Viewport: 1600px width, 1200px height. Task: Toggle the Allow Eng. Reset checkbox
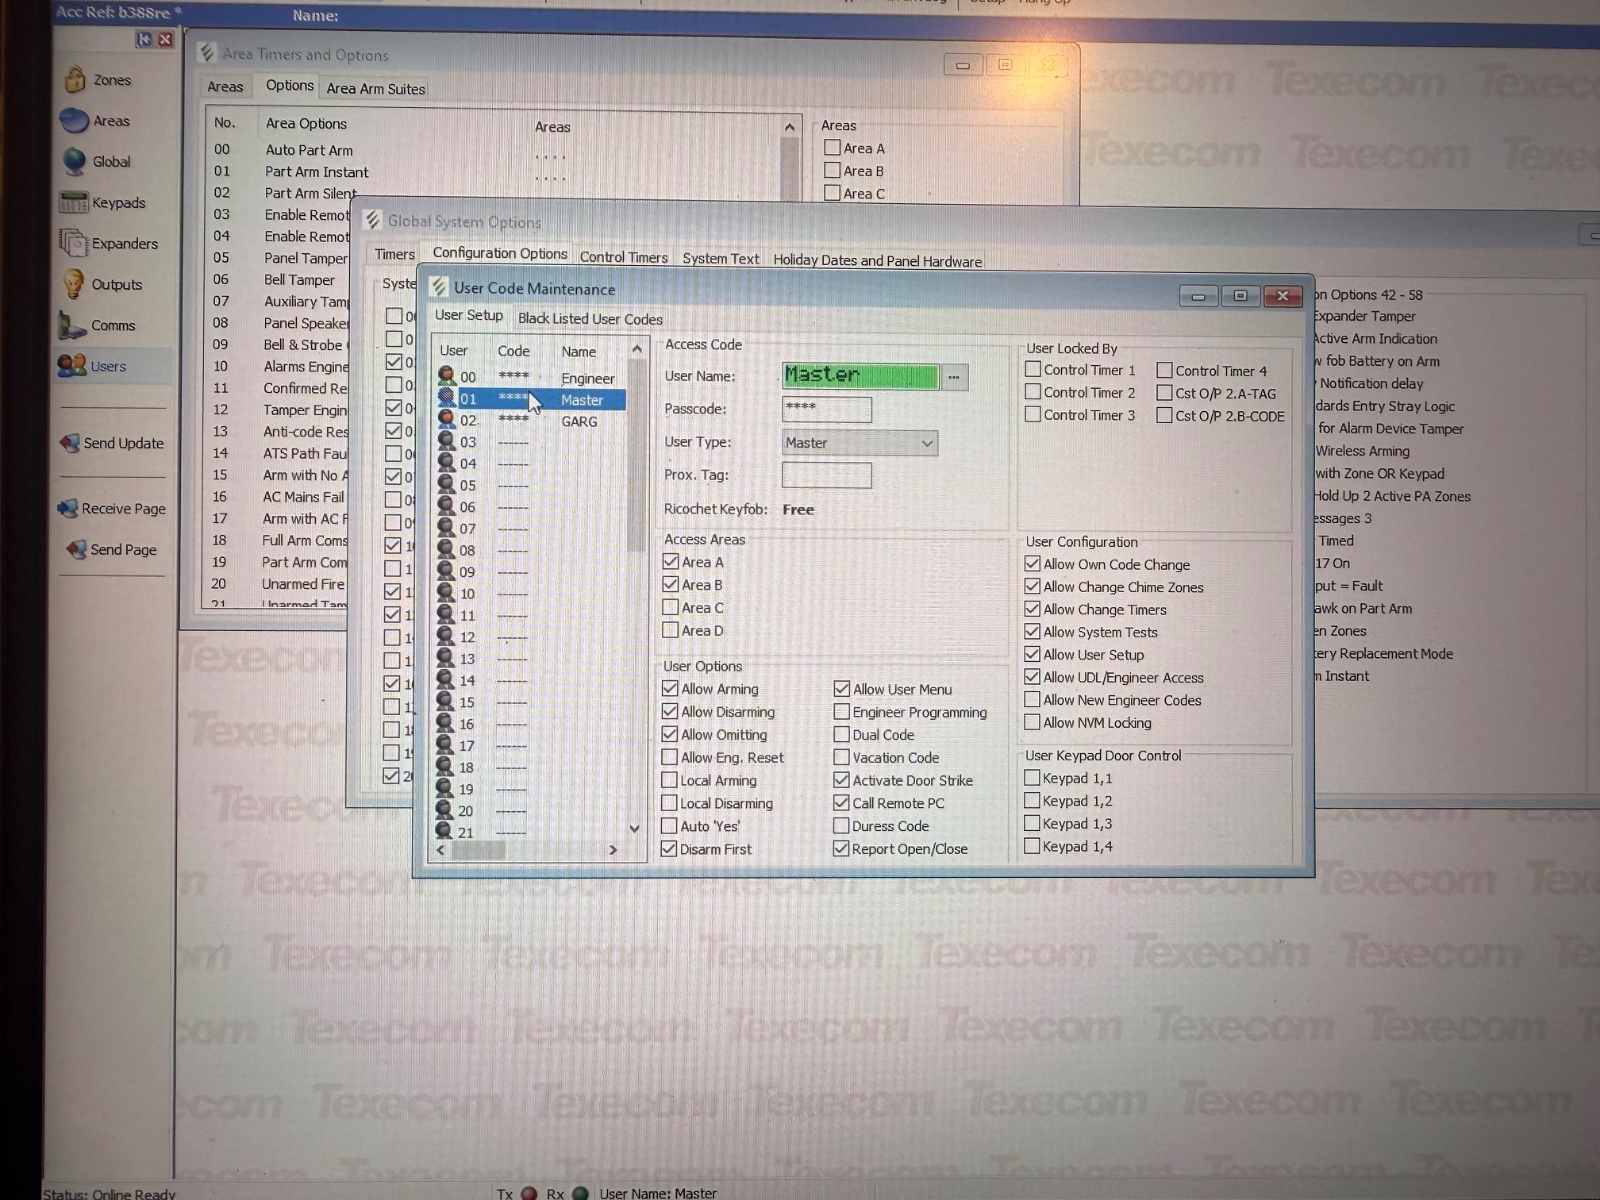click(x=670, y=758)
